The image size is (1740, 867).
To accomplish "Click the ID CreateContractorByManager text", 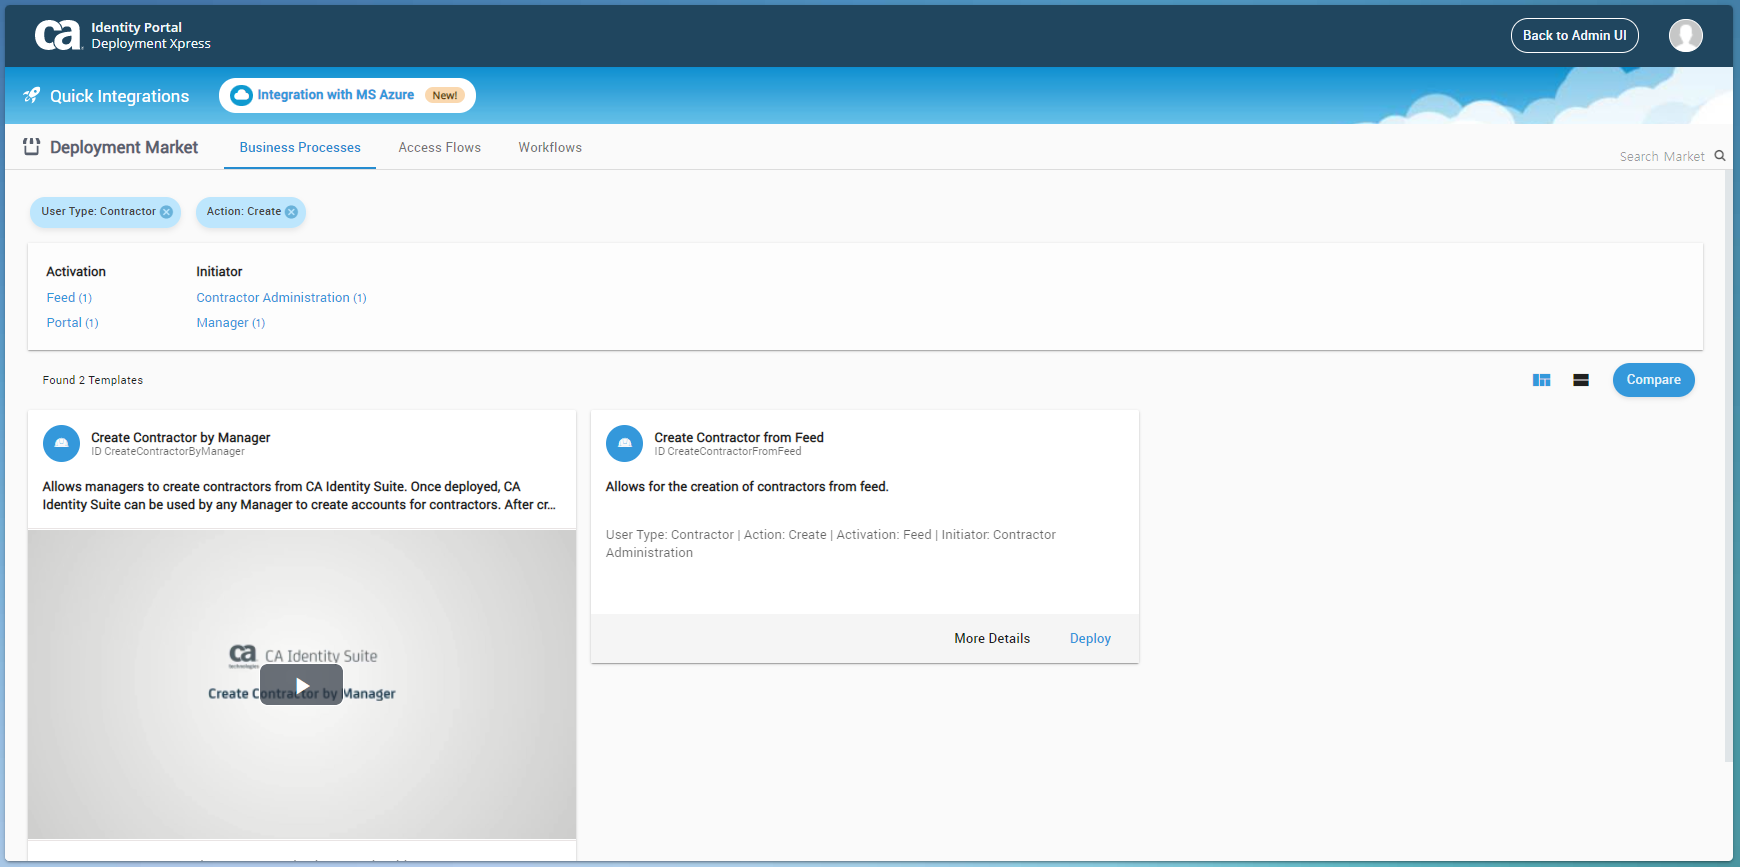I will click(168, 452).
